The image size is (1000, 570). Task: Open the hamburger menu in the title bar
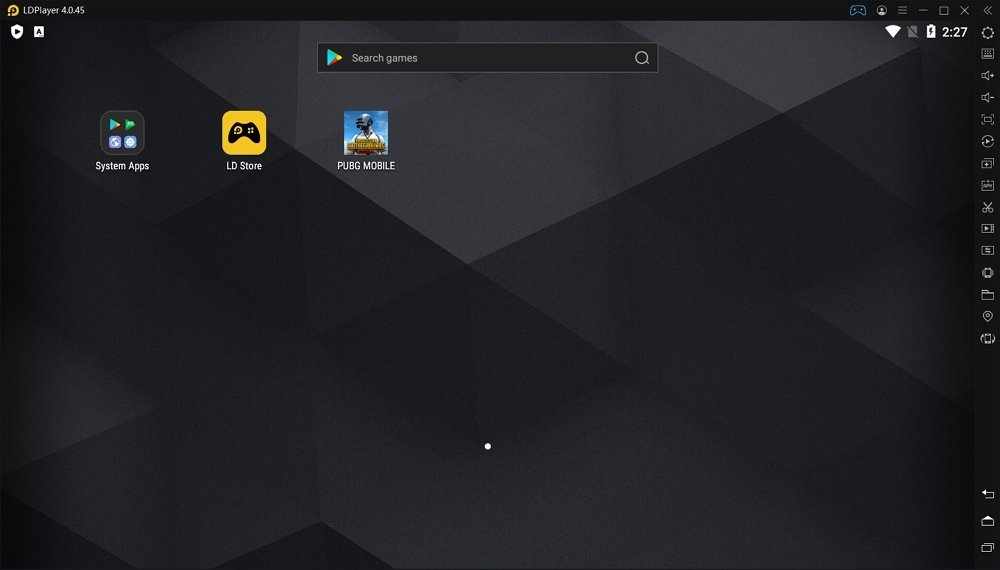coord(902,10)
